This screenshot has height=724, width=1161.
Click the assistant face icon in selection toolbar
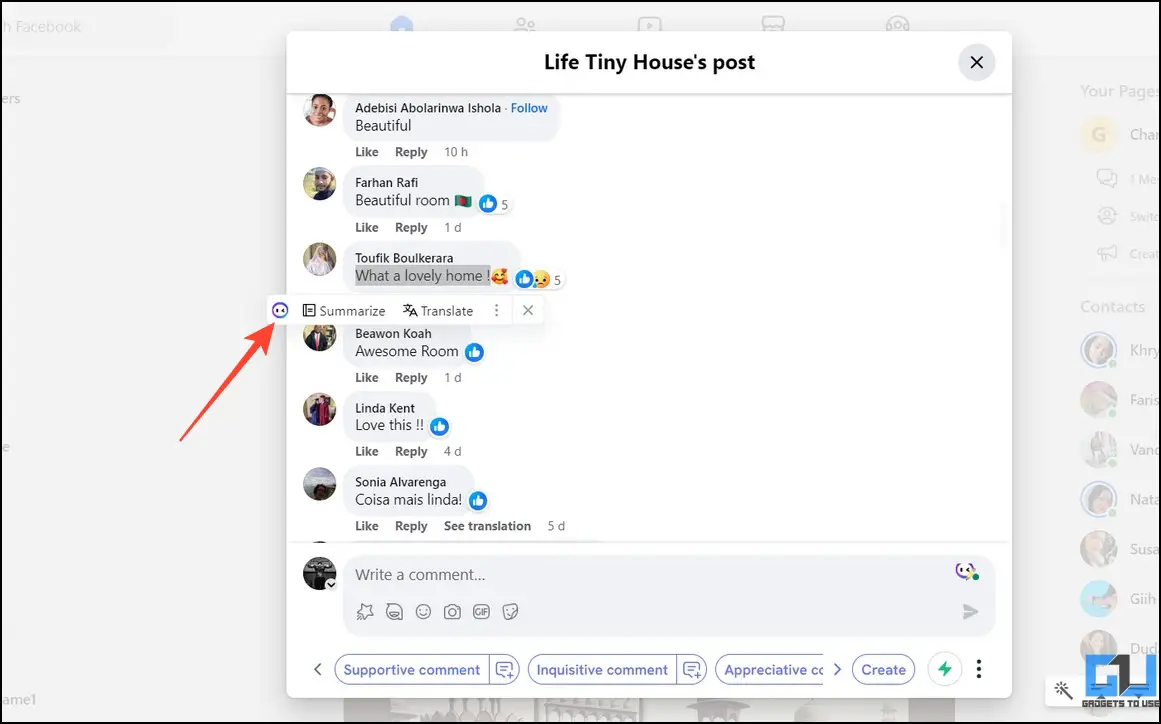[280, 310]
